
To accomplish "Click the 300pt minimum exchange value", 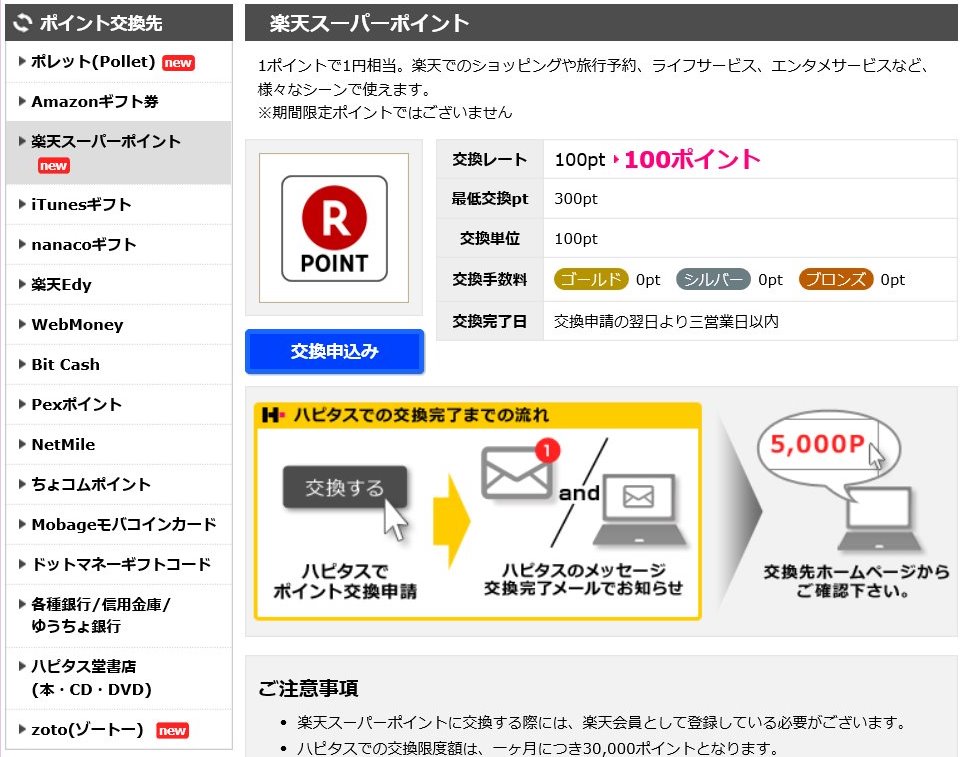I will 575,199.
